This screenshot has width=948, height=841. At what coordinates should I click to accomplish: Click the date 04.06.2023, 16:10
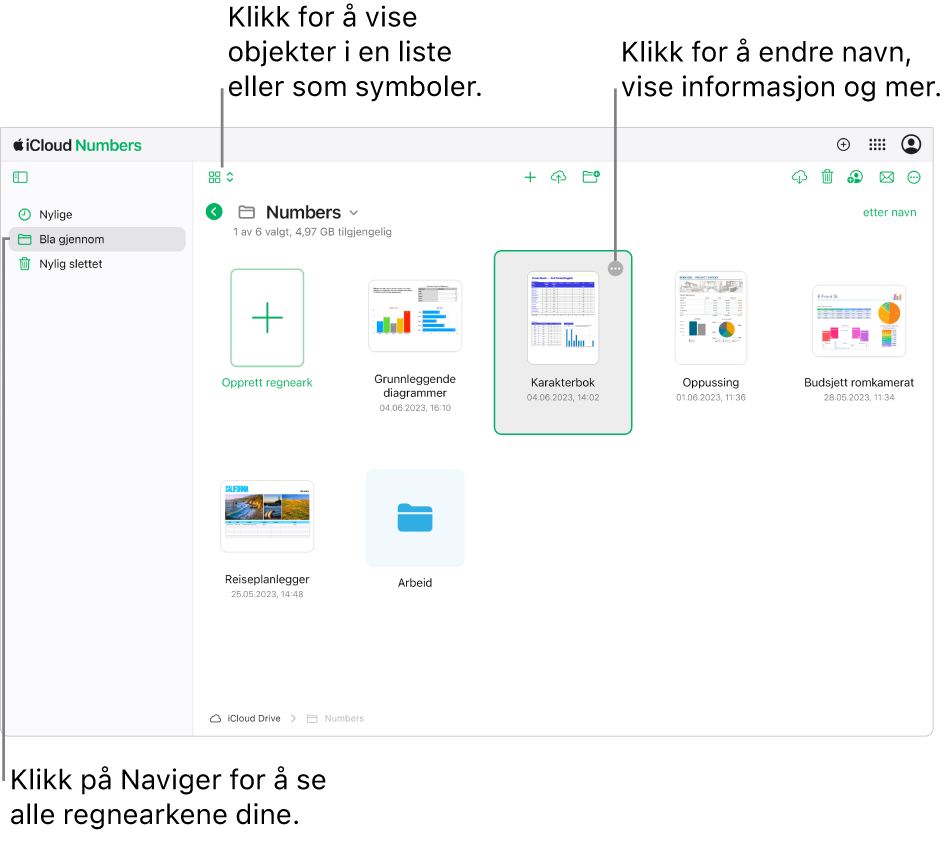tap(415, 408)
